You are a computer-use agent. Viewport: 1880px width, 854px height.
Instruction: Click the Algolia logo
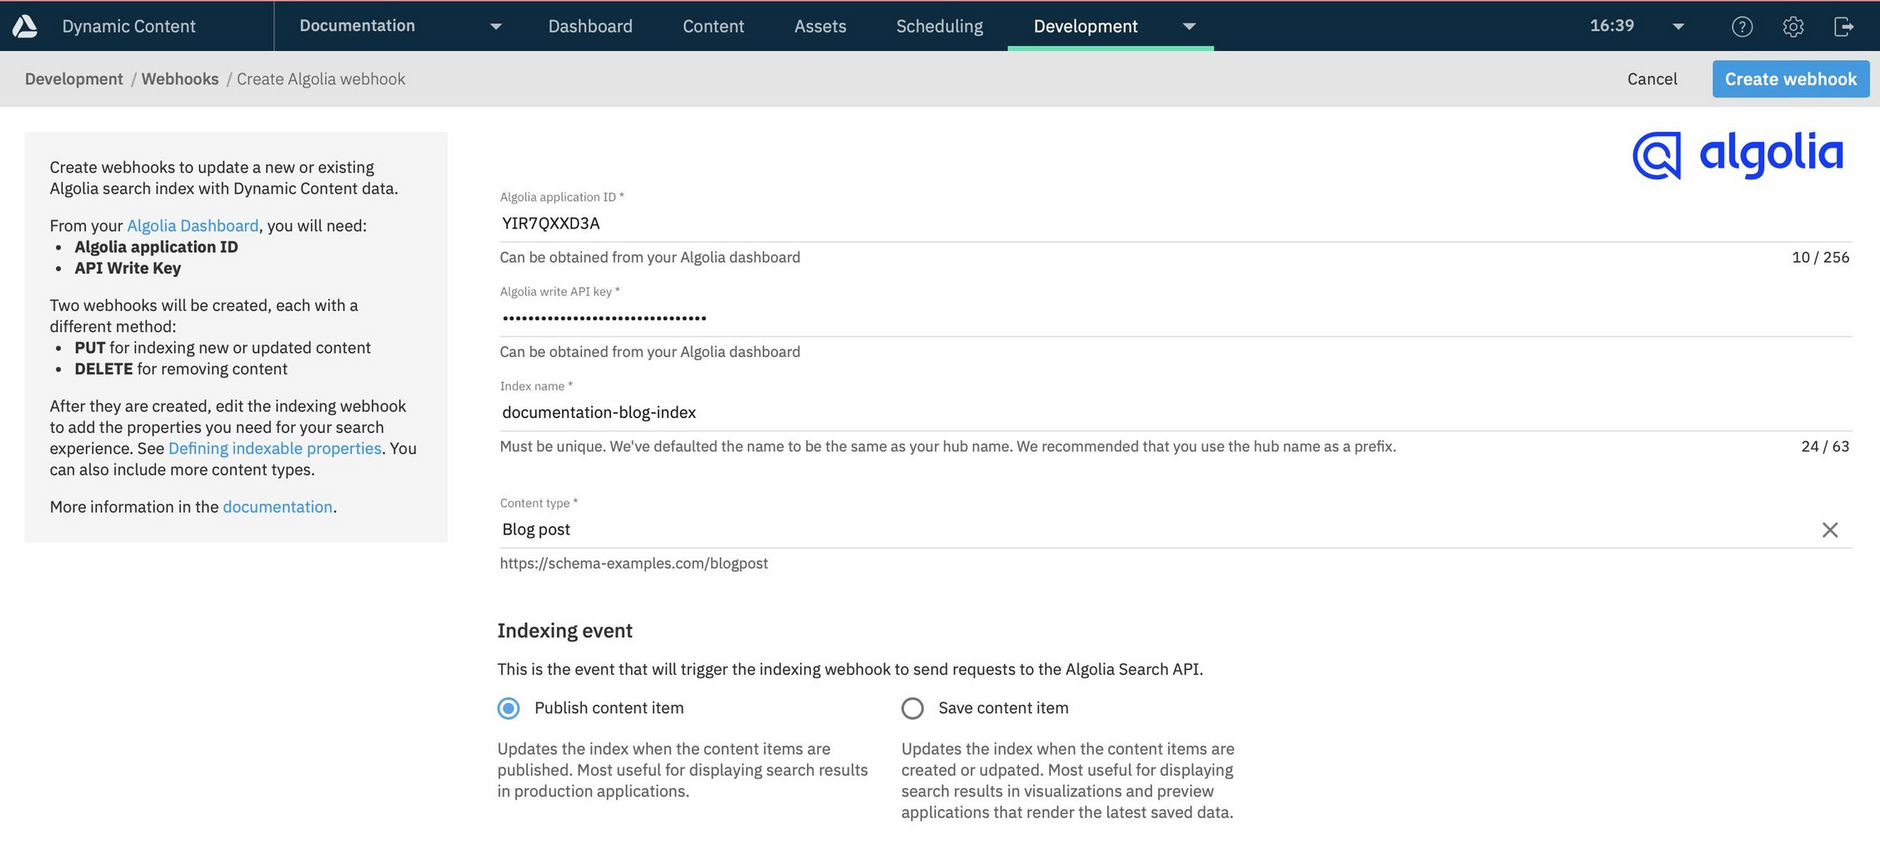(x=1738, y=155)
